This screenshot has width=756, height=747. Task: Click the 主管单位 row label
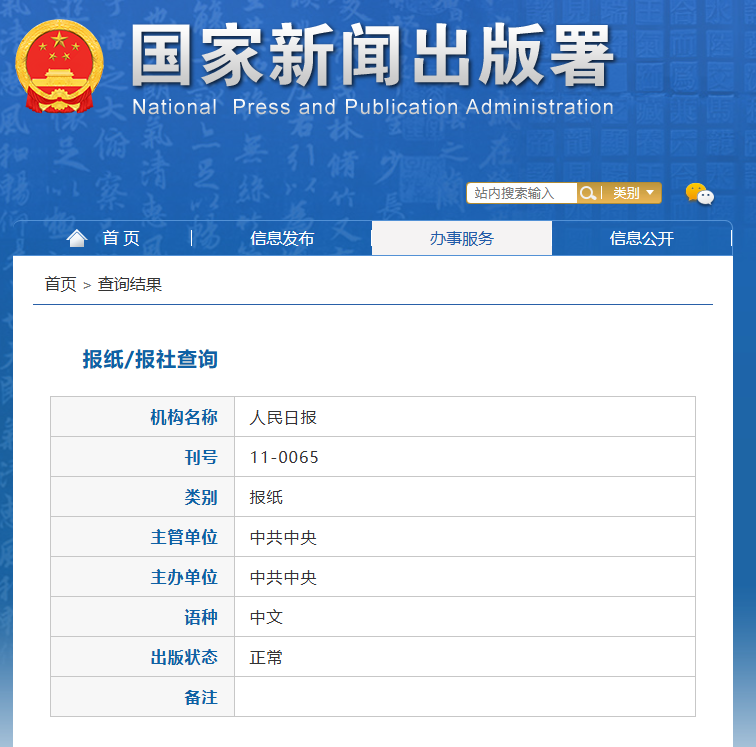click(x=184, y=537)
